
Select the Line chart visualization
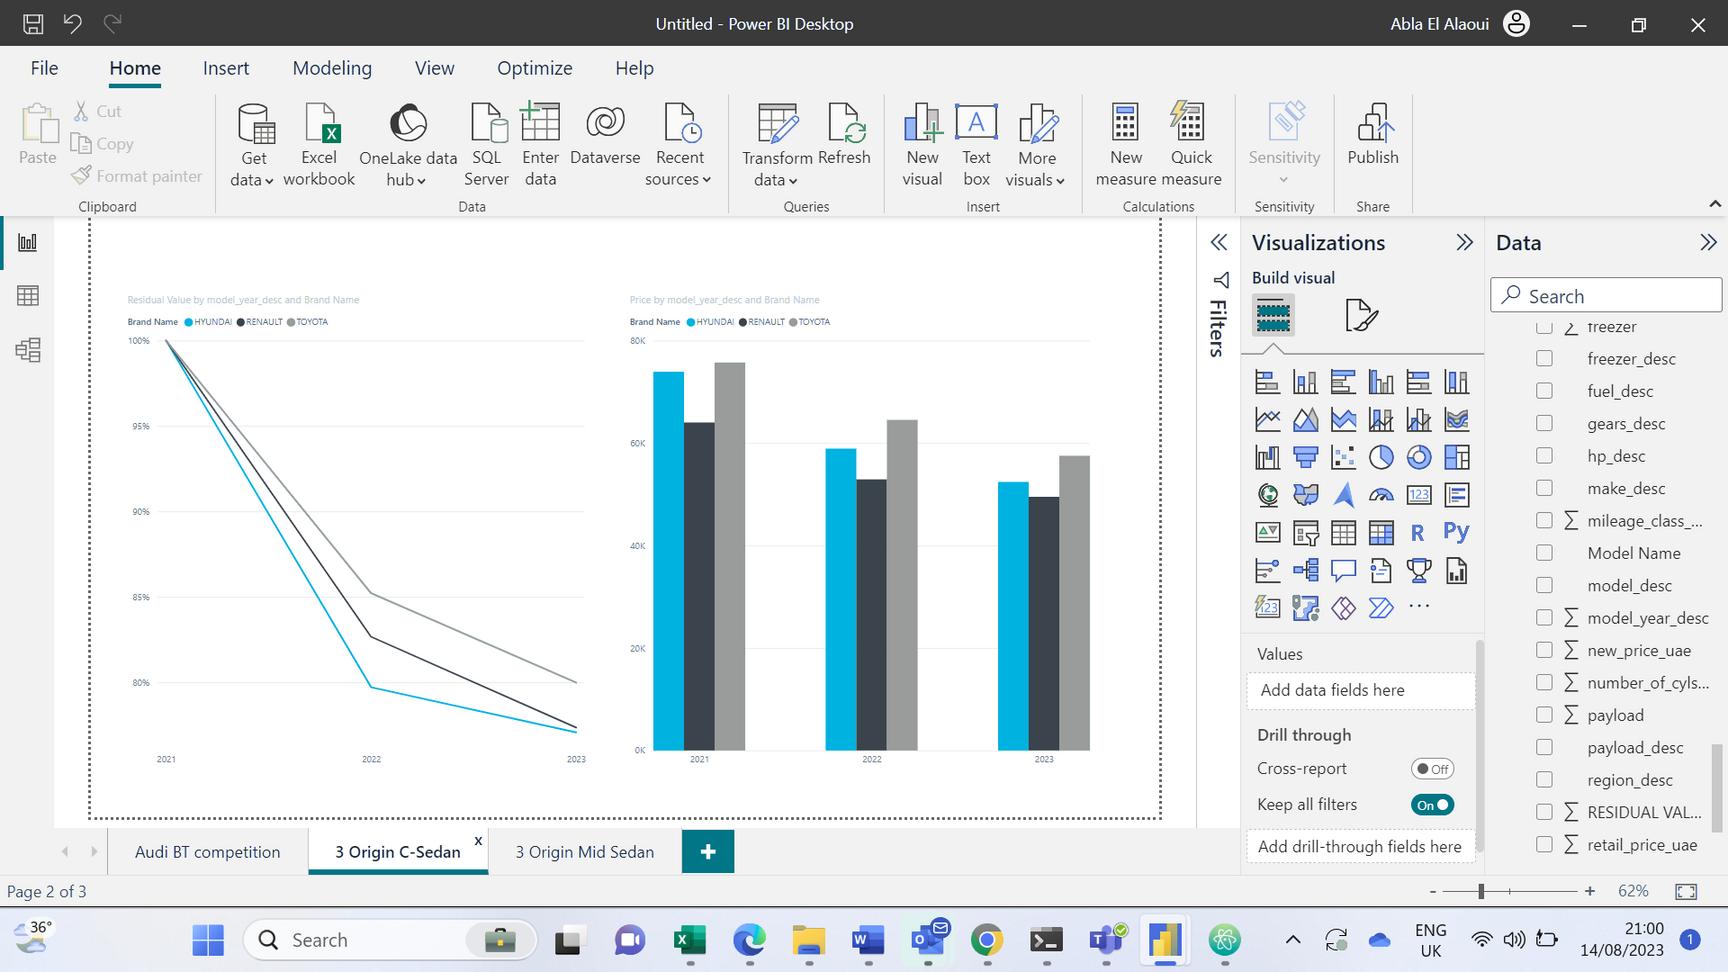tap(1268, 420)
